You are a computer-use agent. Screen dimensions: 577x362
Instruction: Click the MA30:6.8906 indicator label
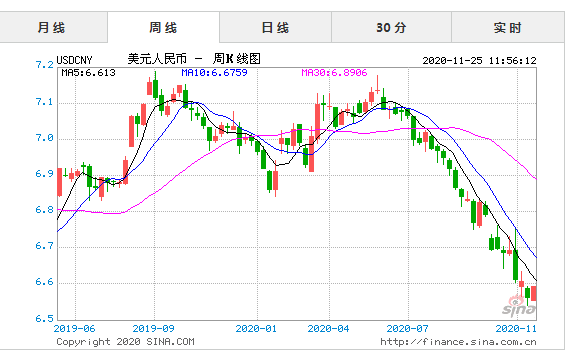(334, 72)
